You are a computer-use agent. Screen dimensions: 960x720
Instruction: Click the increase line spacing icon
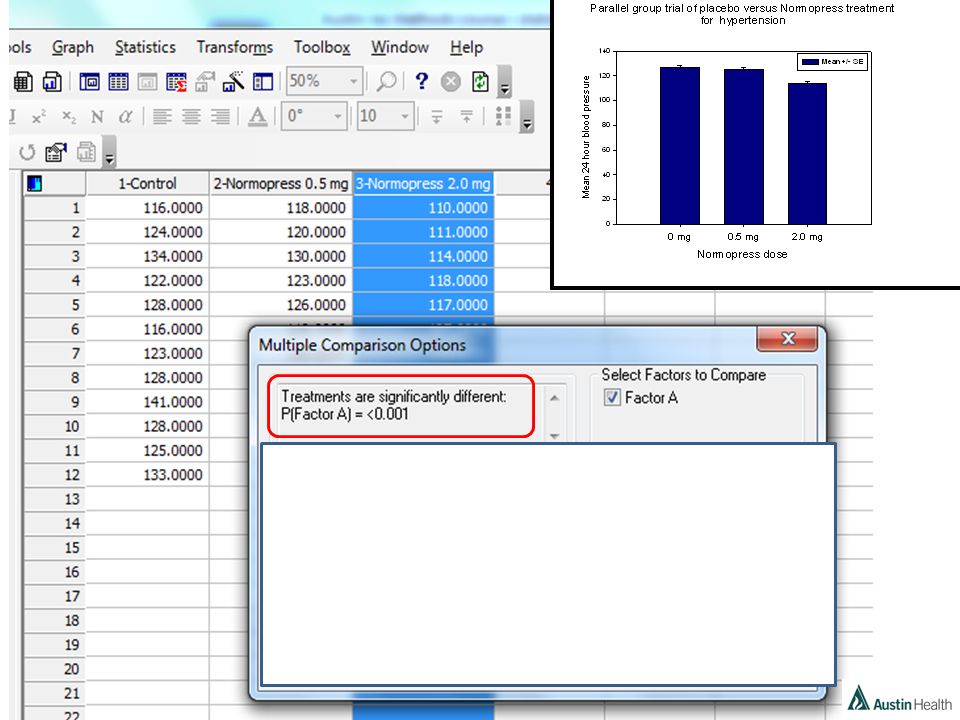(x=466, y=116)
